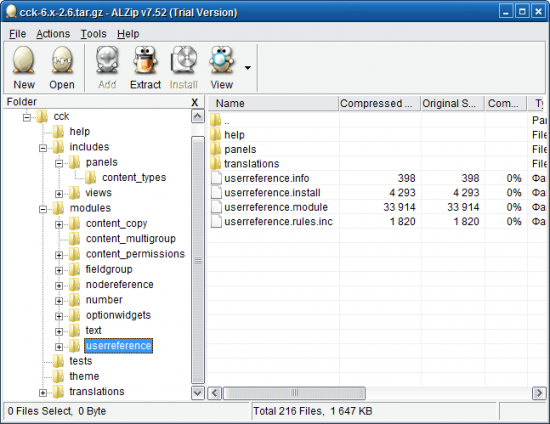Expand the translations folder in tree
Image resolution: width=550 pixels, height=424 pixels.
click(43, 393)
